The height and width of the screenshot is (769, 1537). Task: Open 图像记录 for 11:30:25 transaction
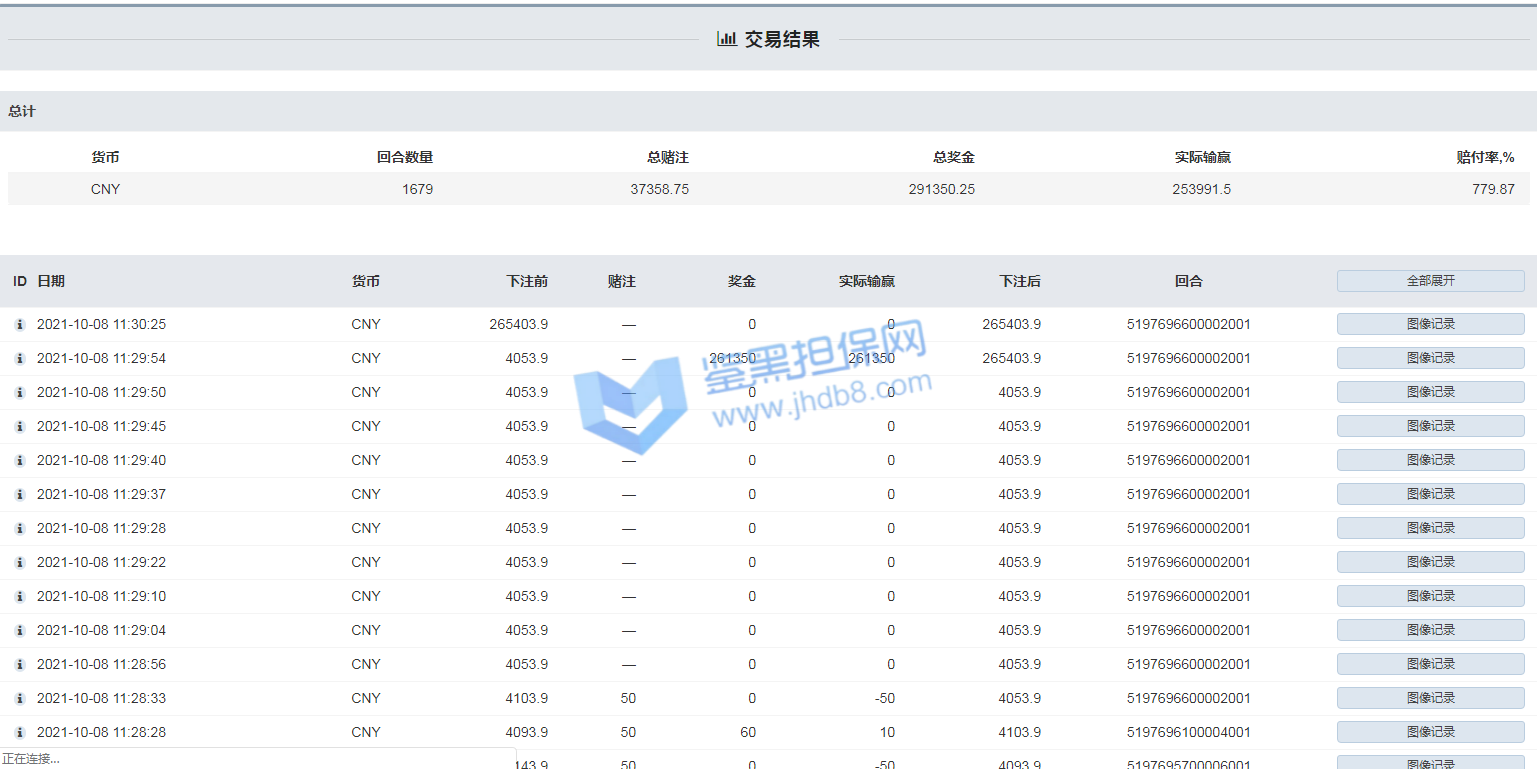1430,324
